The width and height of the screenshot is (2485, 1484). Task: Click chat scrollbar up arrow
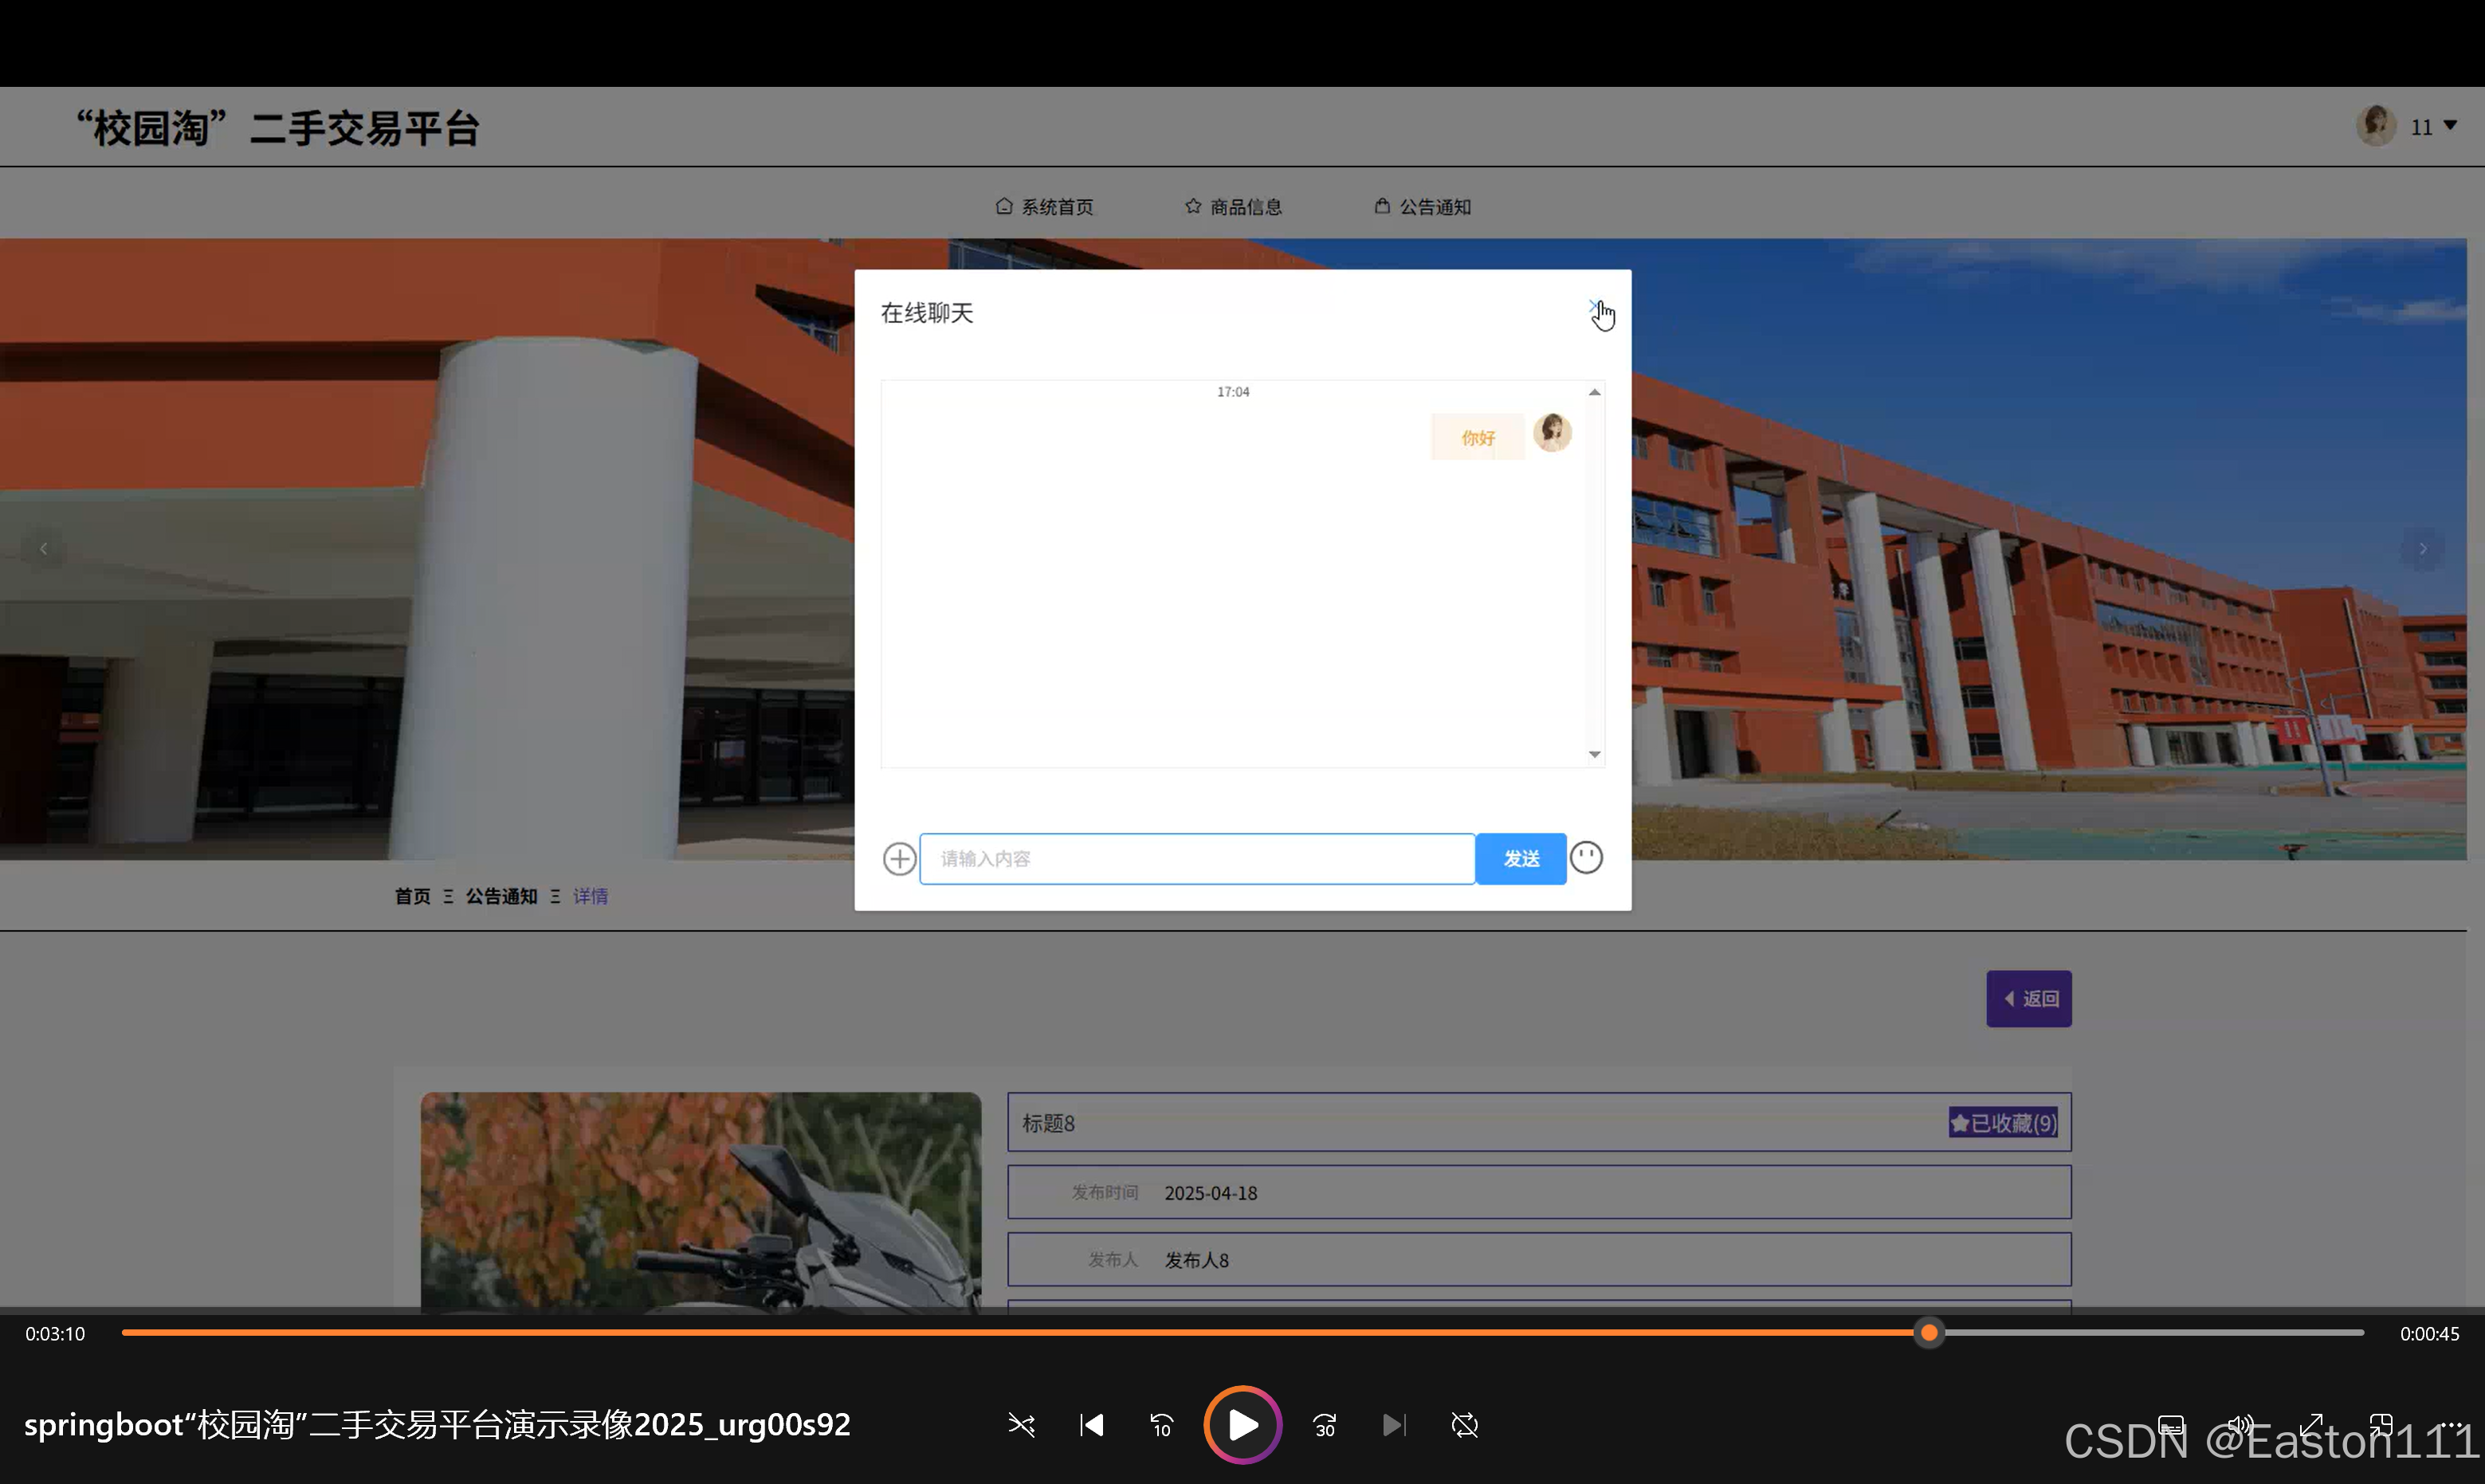click(1594, 392)
